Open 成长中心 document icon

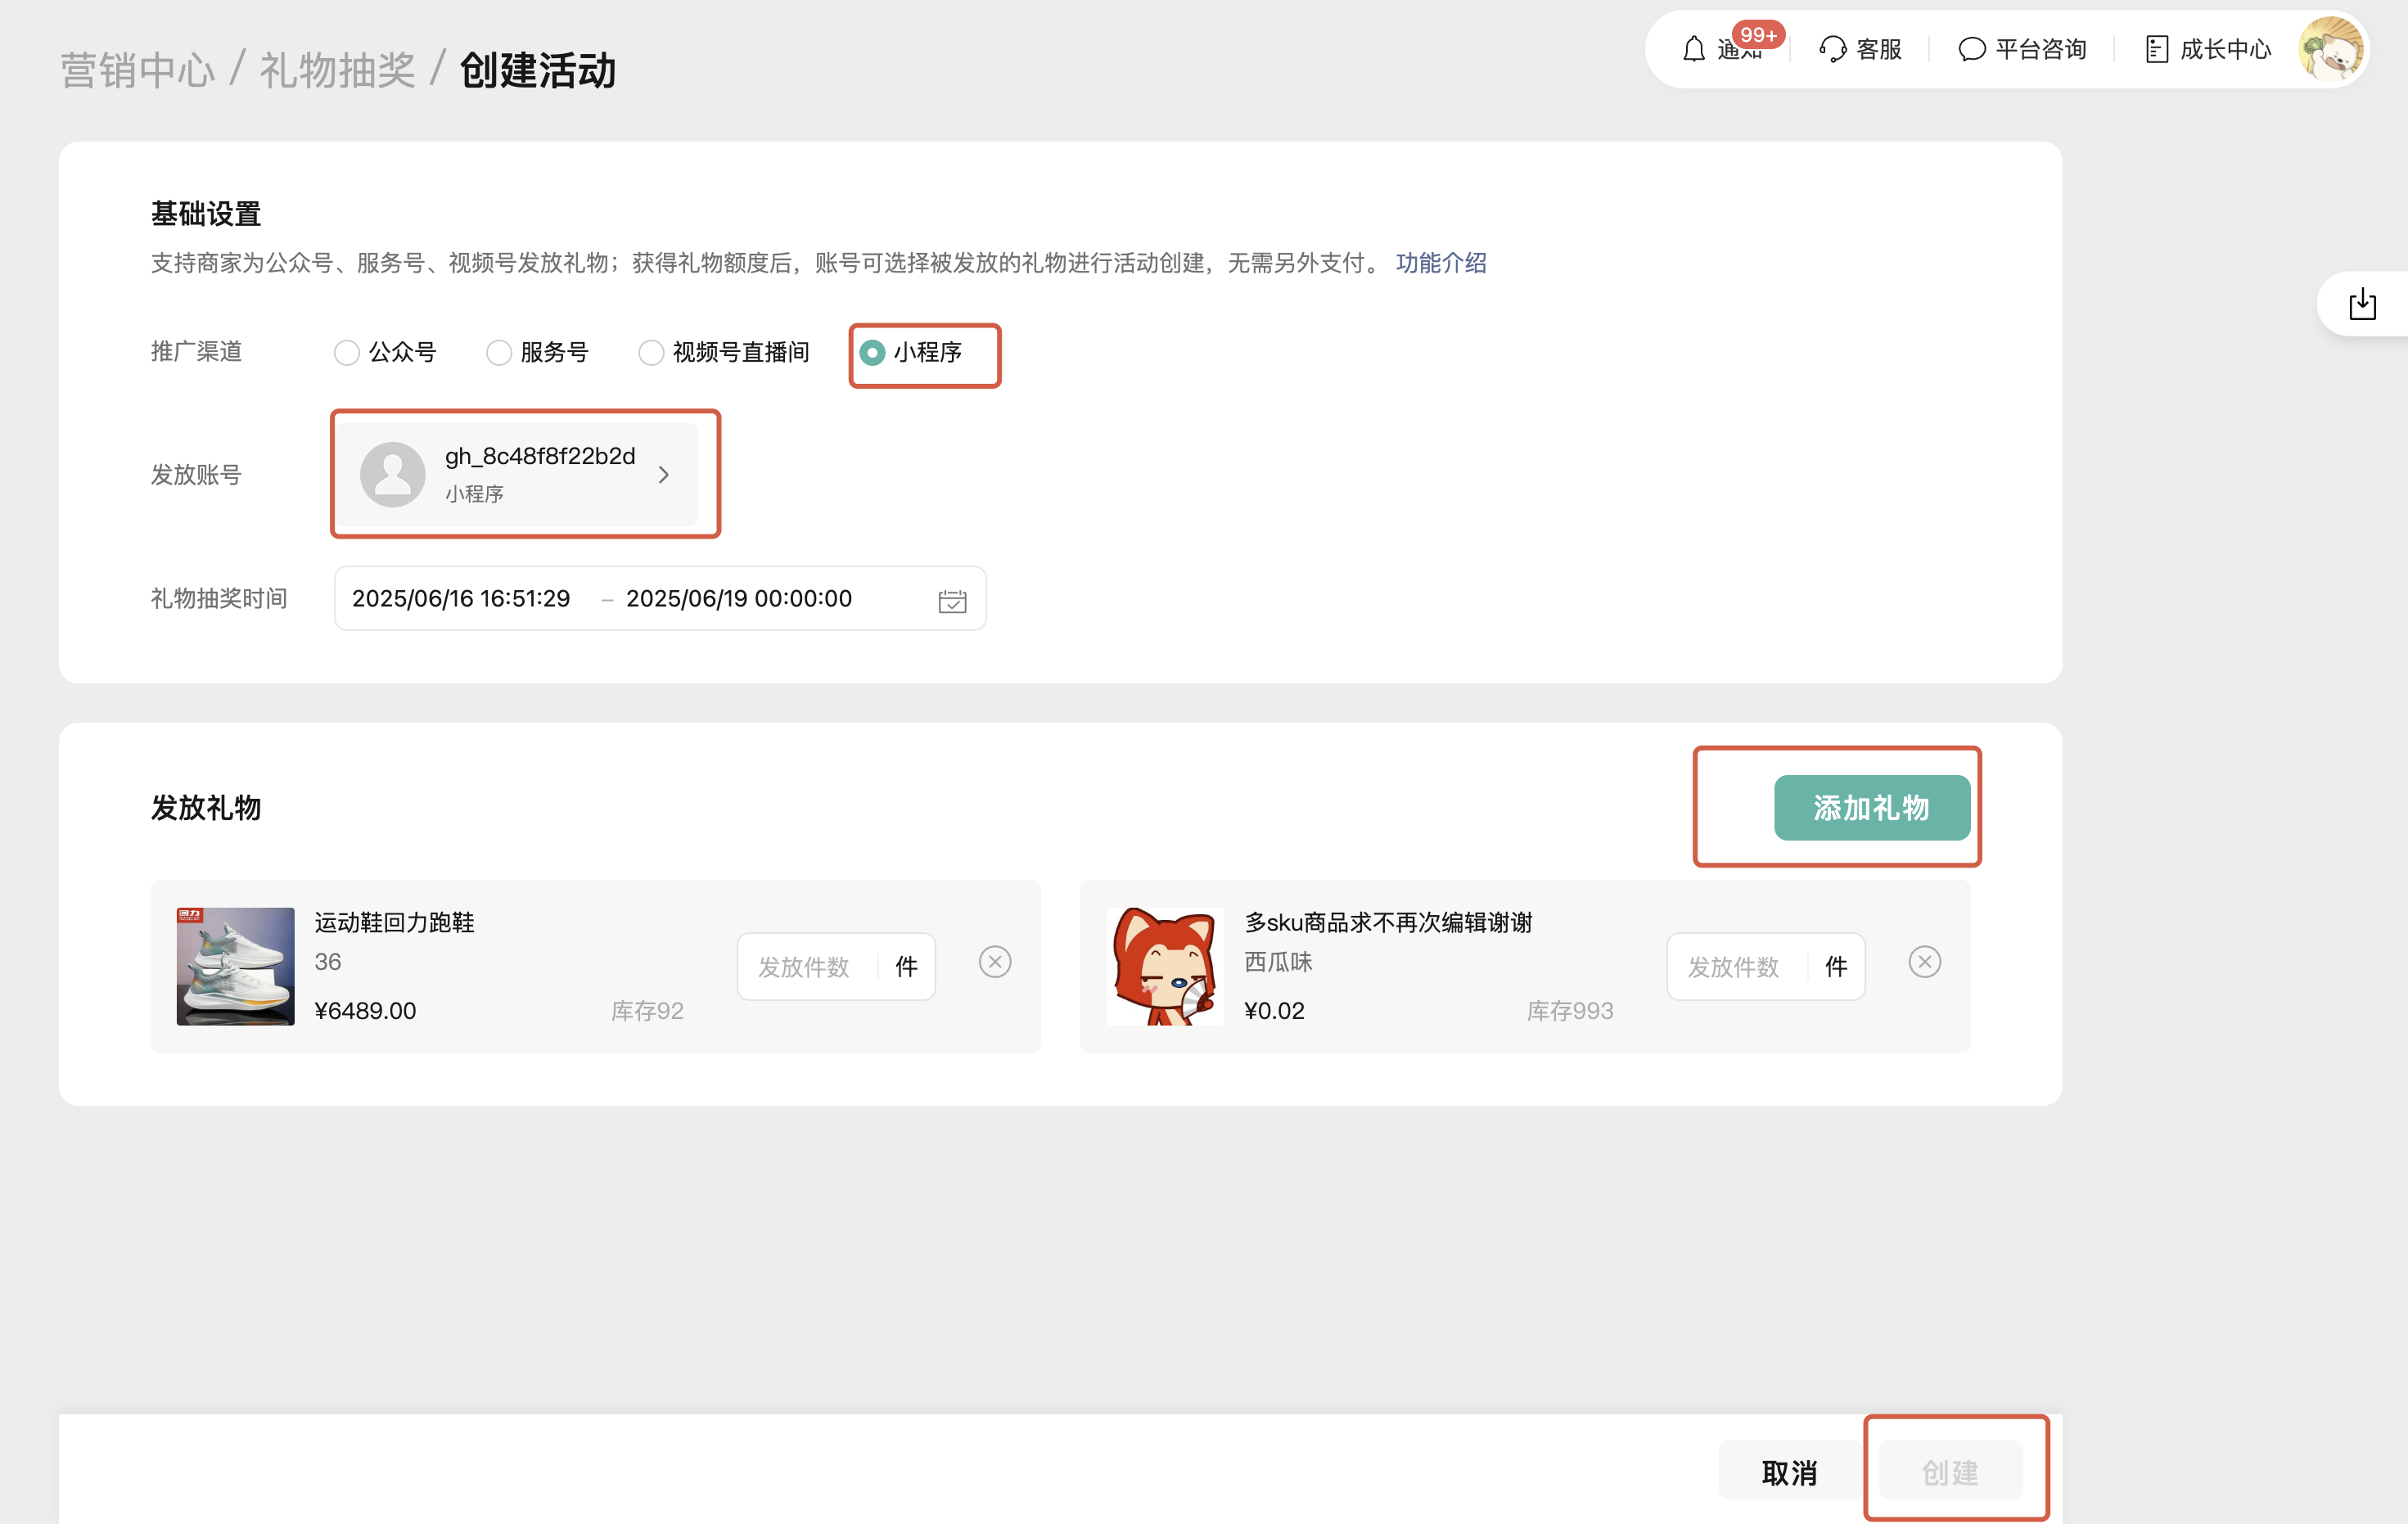coord(2157,49)
